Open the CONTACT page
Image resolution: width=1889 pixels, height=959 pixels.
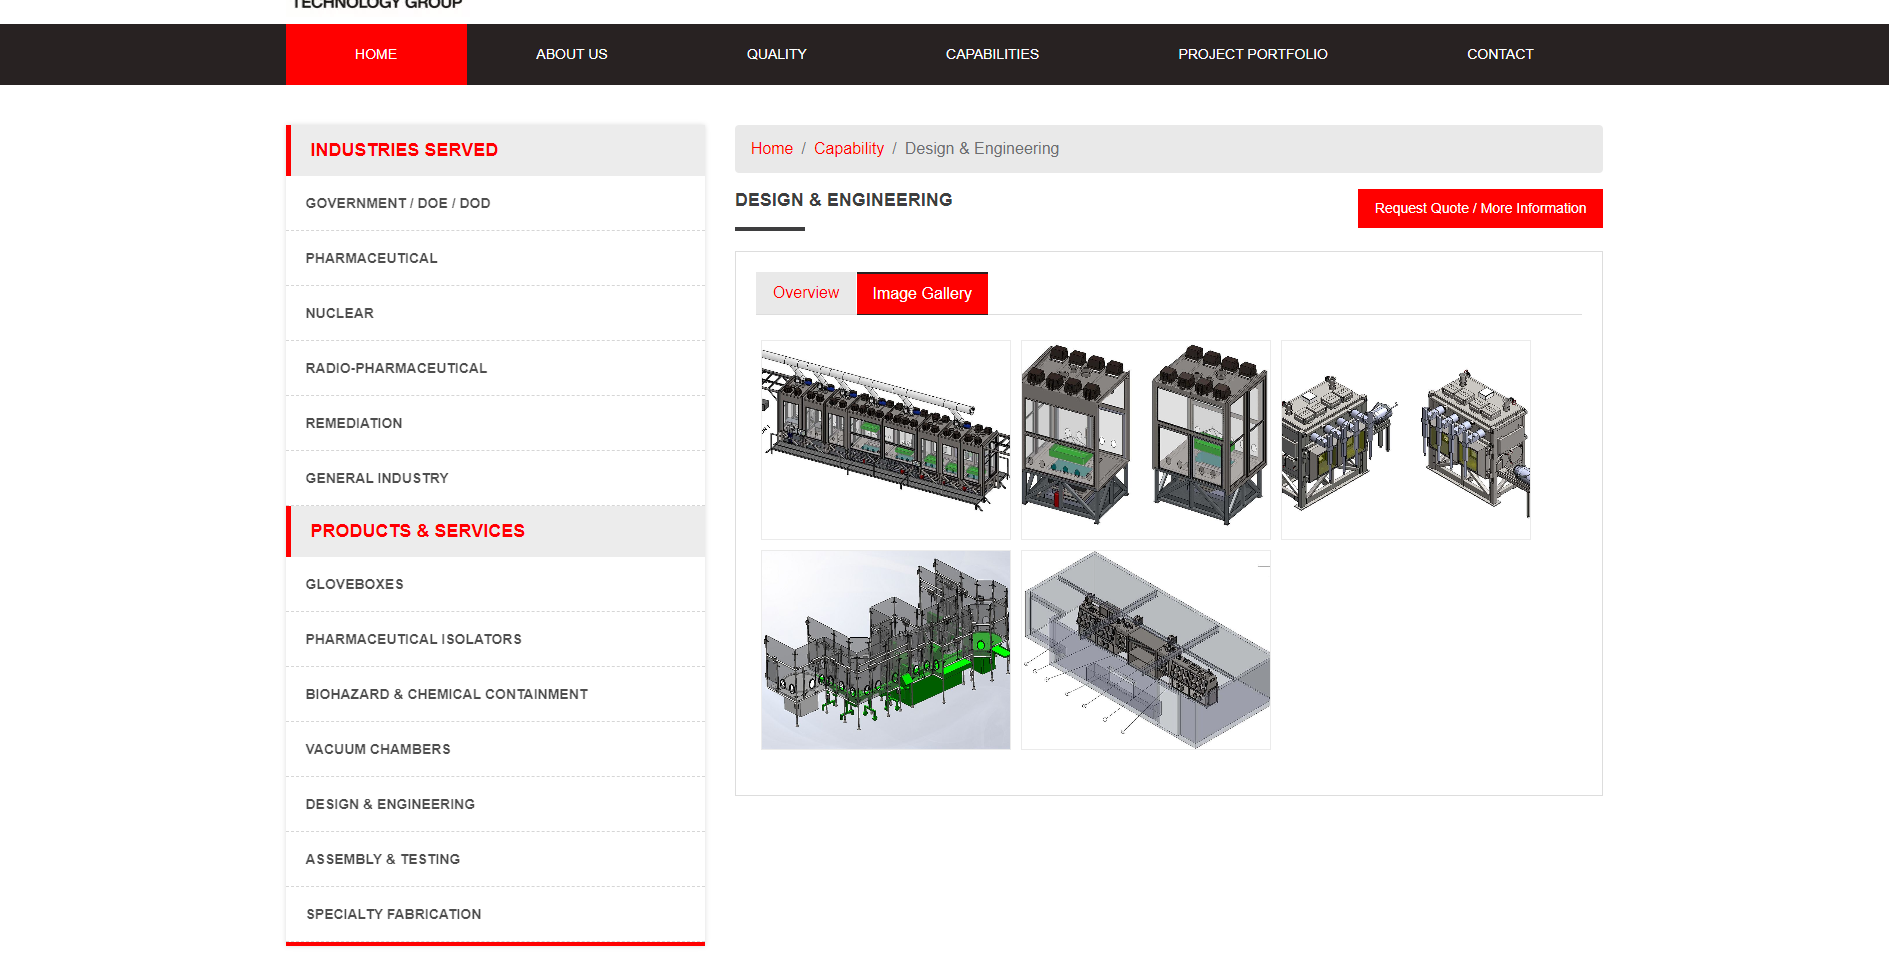coord(1500,54)
